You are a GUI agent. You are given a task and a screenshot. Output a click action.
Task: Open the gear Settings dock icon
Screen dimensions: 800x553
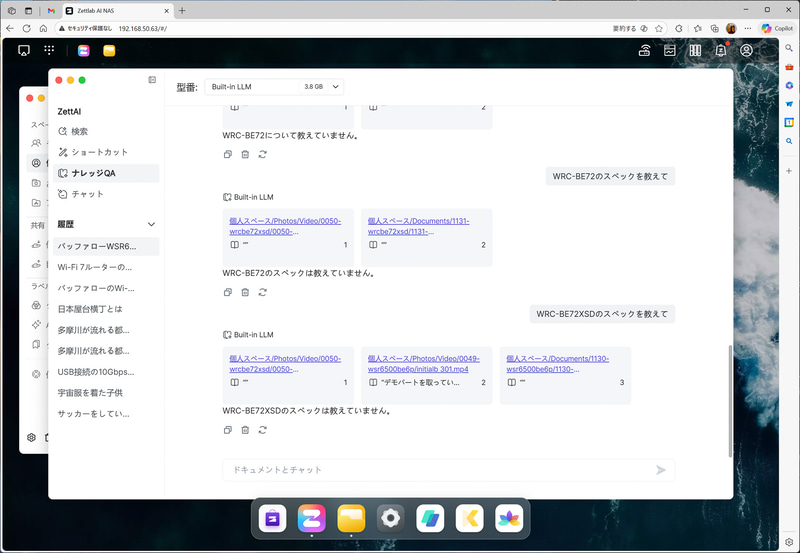point(391,518)
